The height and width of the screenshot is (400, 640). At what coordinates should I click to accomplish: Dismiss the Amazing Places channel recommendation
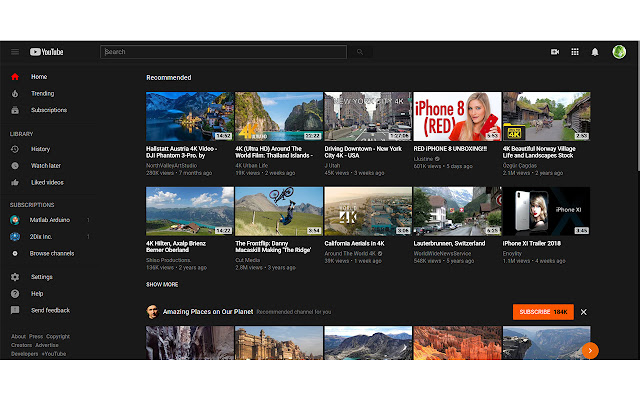coord(584,312)
